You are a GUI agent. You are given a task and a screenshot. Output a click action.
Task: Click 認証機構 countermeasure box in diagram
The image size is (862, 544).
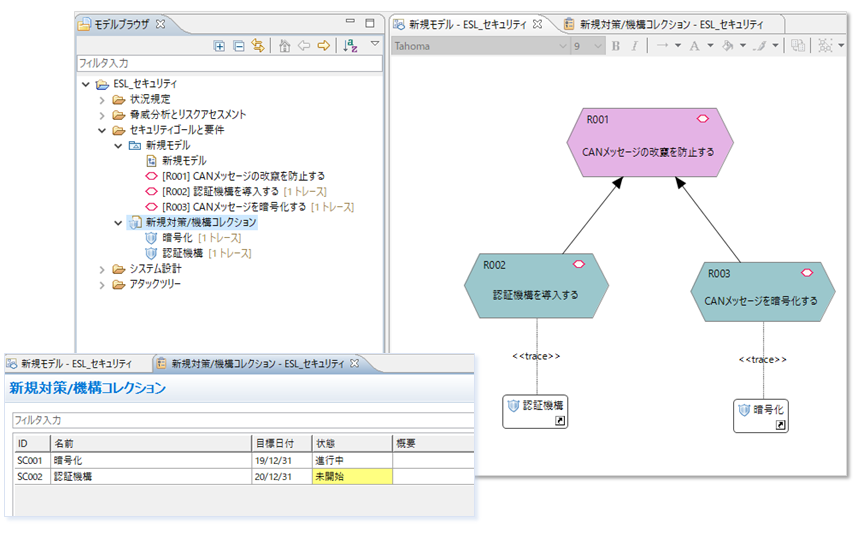[535, 412]
